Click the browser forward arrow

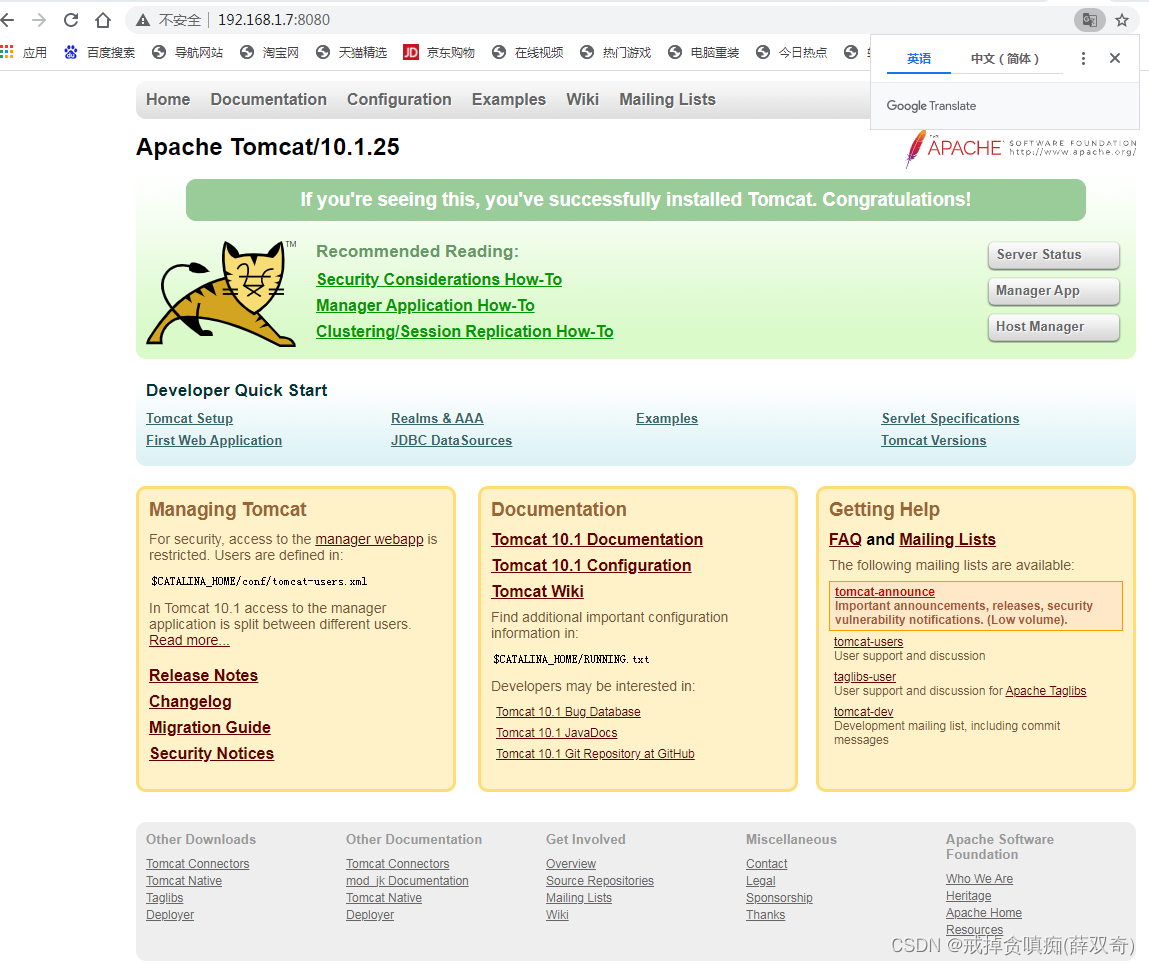[x=39, y=20]
